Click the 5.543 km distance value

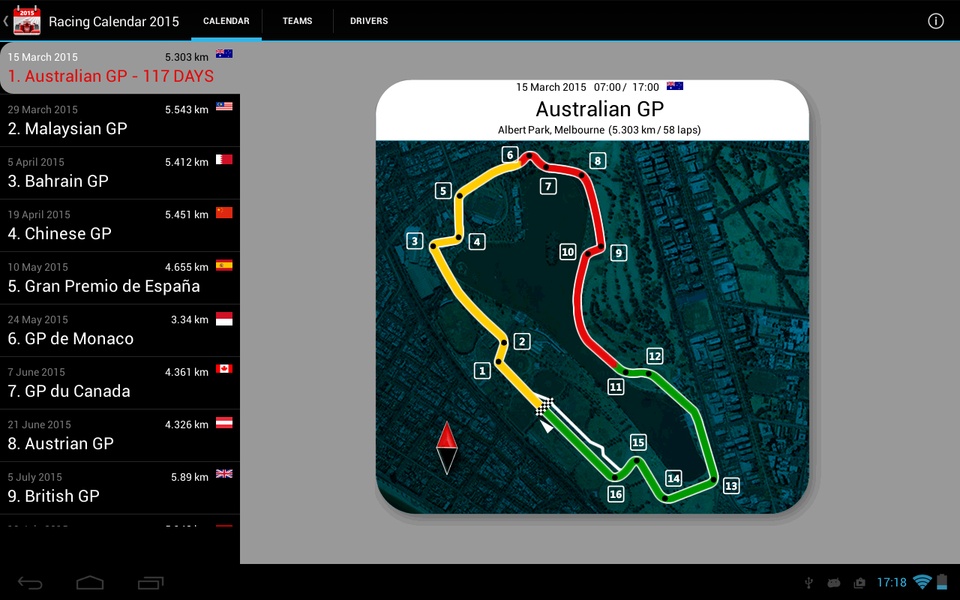click(187, 110)
